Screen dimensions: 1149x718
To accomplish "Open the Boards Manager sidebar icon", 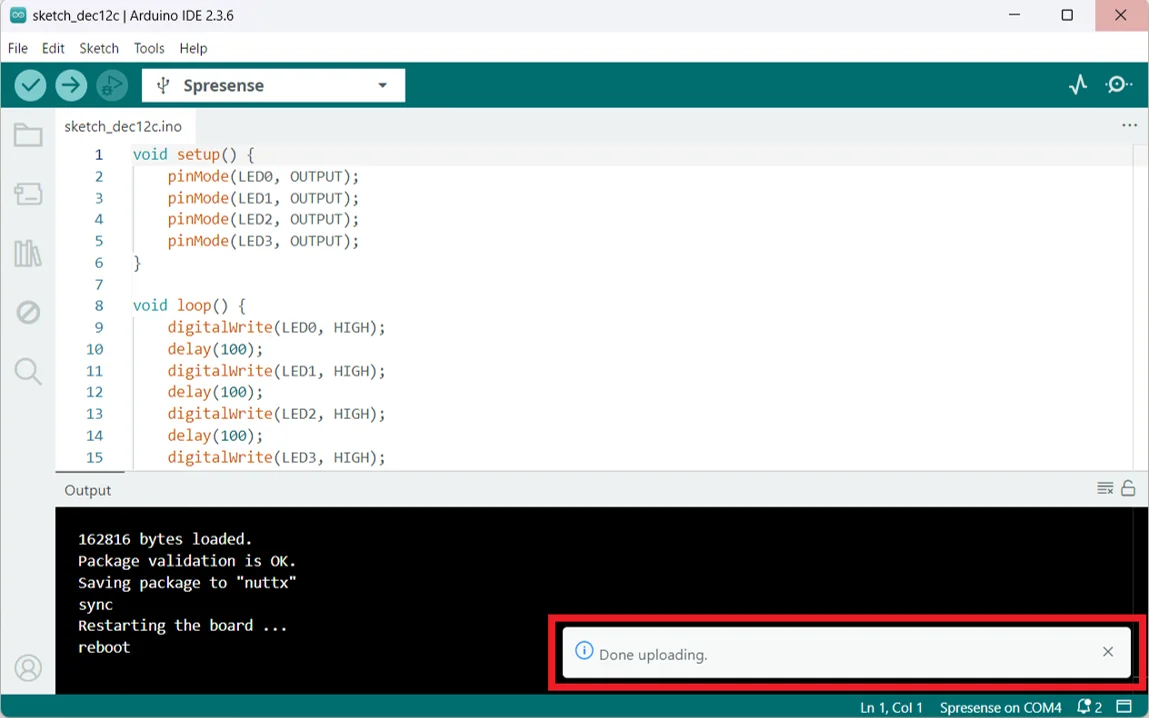I will click(x=28, y=194).
